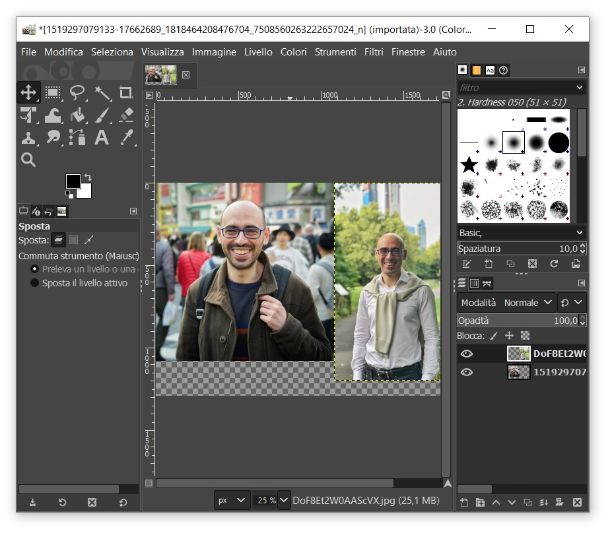Raise the active layer
Image resolution: width=610 pixels, height=533 pixels.
tap(496, 502)
